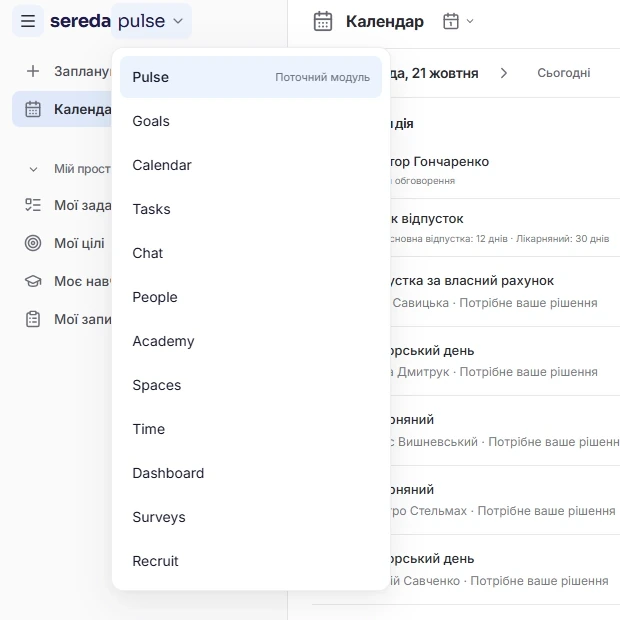Open the Стельмах request row
The image size is (620, 620).
point(505,500)
